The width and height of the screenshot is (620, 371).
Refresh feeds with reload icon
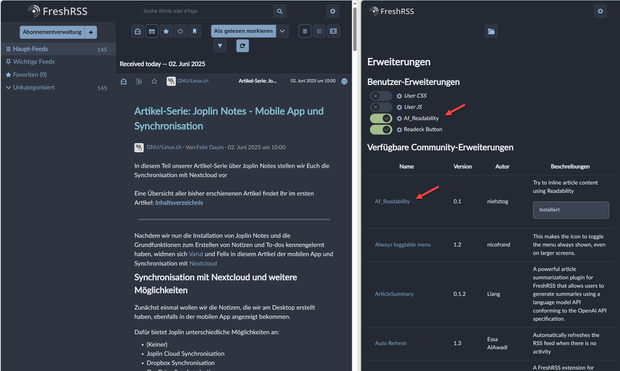pos(242,46)
